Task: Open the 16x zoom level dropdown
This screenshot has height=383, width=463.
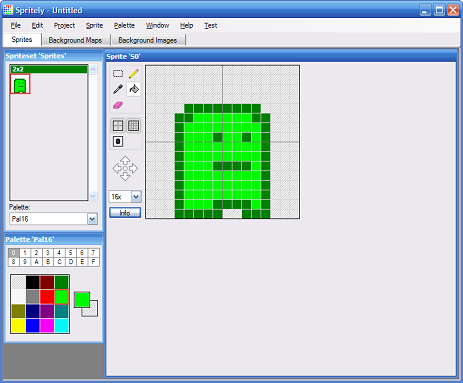Action: click(136, 197)
